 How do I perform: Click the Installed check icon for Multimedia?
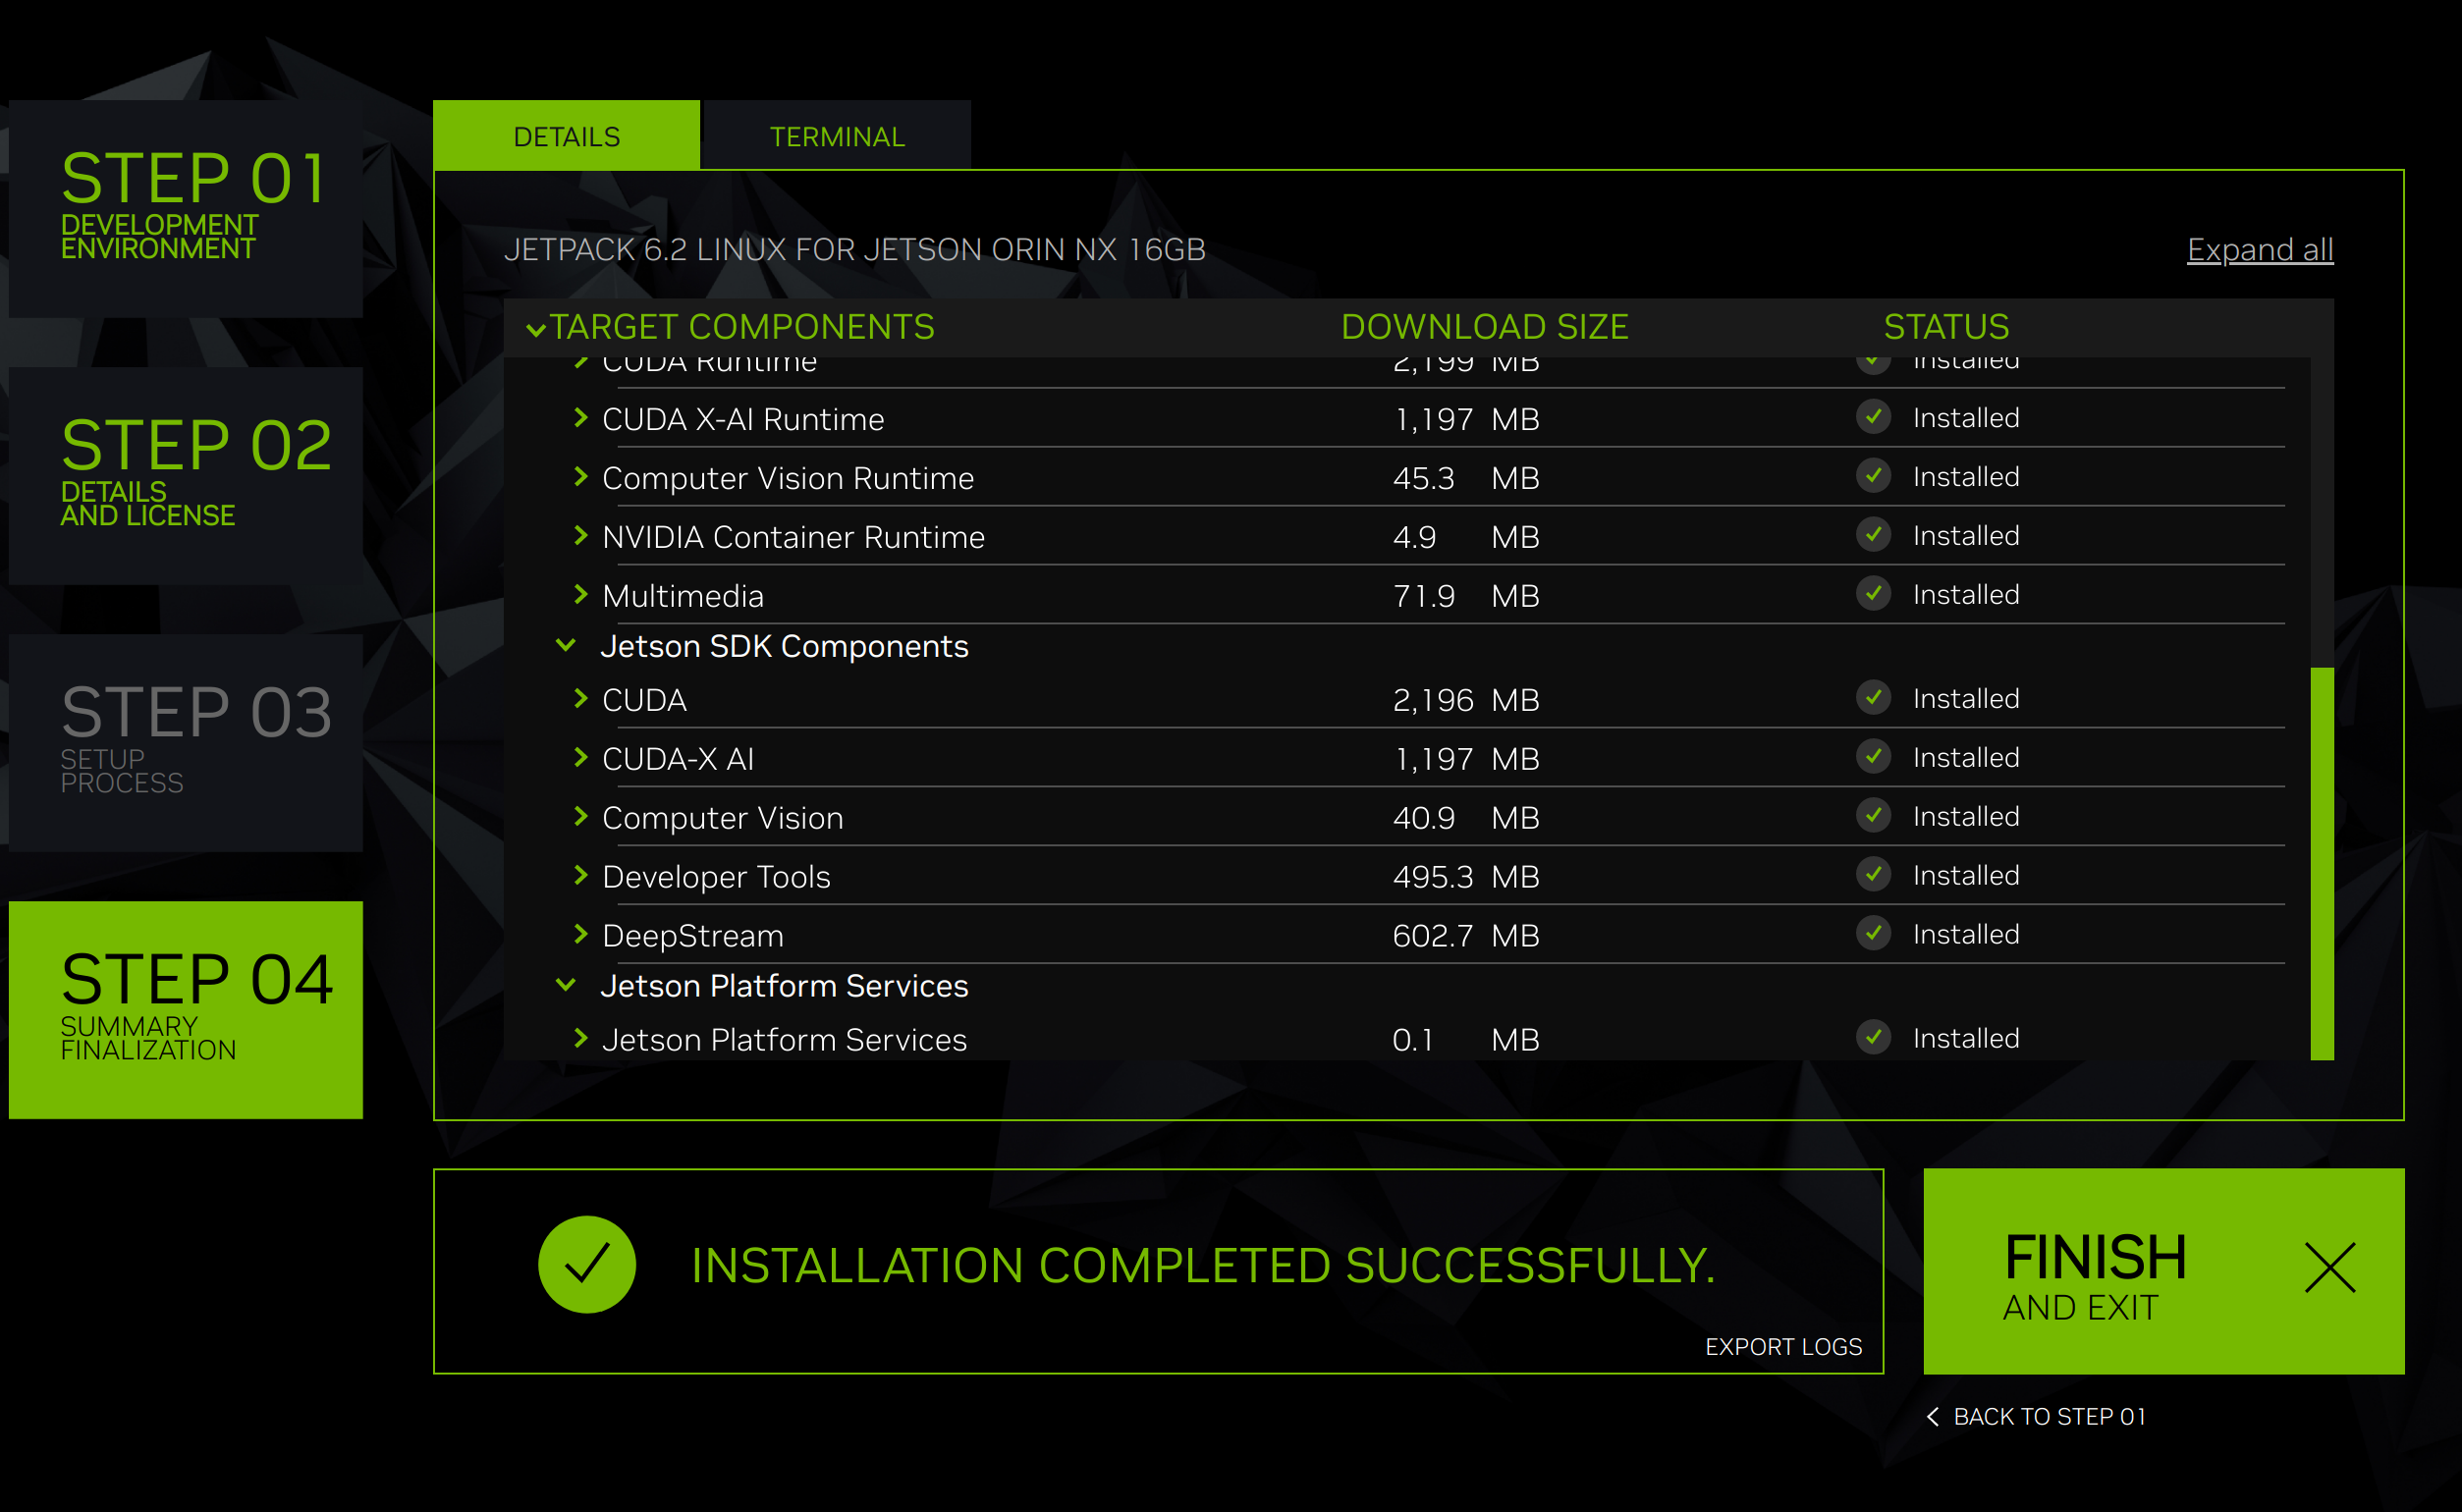pos(1873,594)
